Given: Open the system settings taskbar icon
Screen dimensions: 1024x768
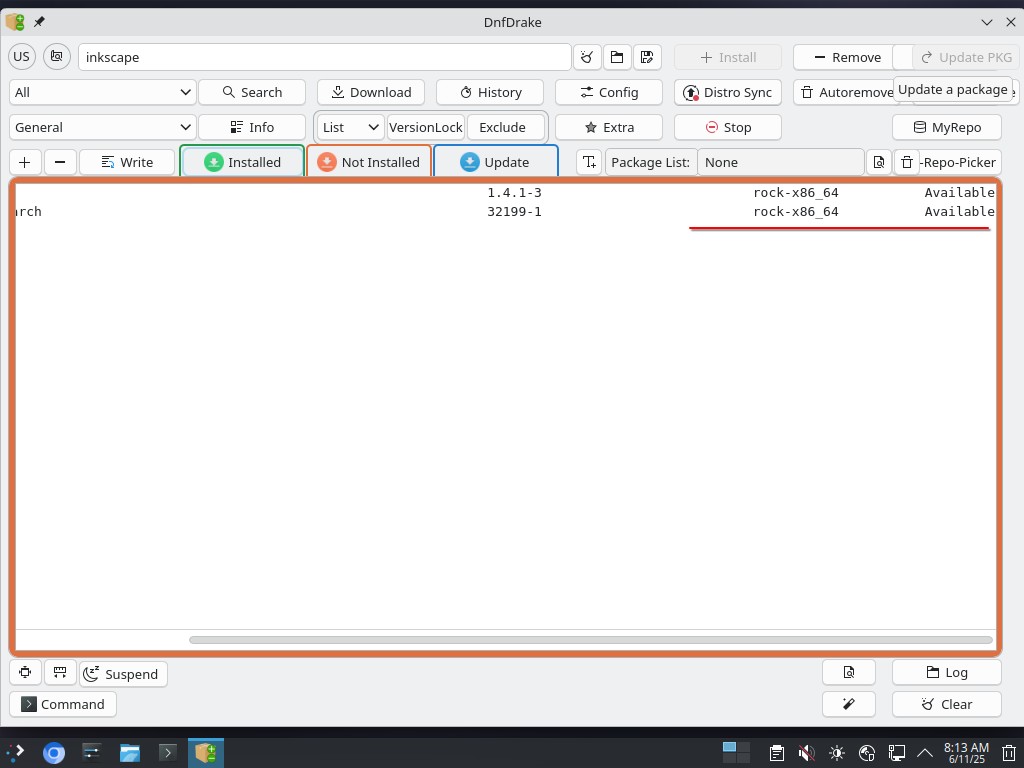Looking at the screenshot, I should point(91,753).
